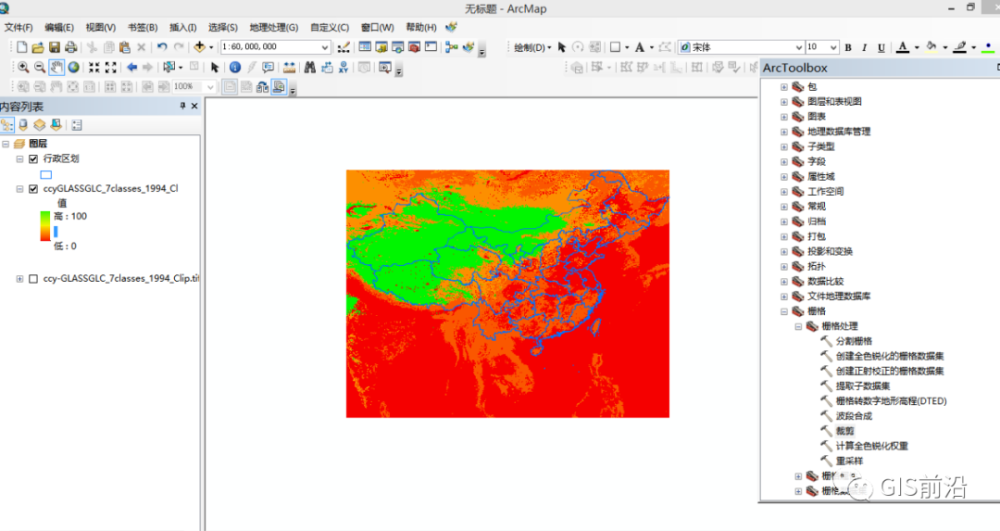Open the 裁剪 clip tool

point(845,431)
